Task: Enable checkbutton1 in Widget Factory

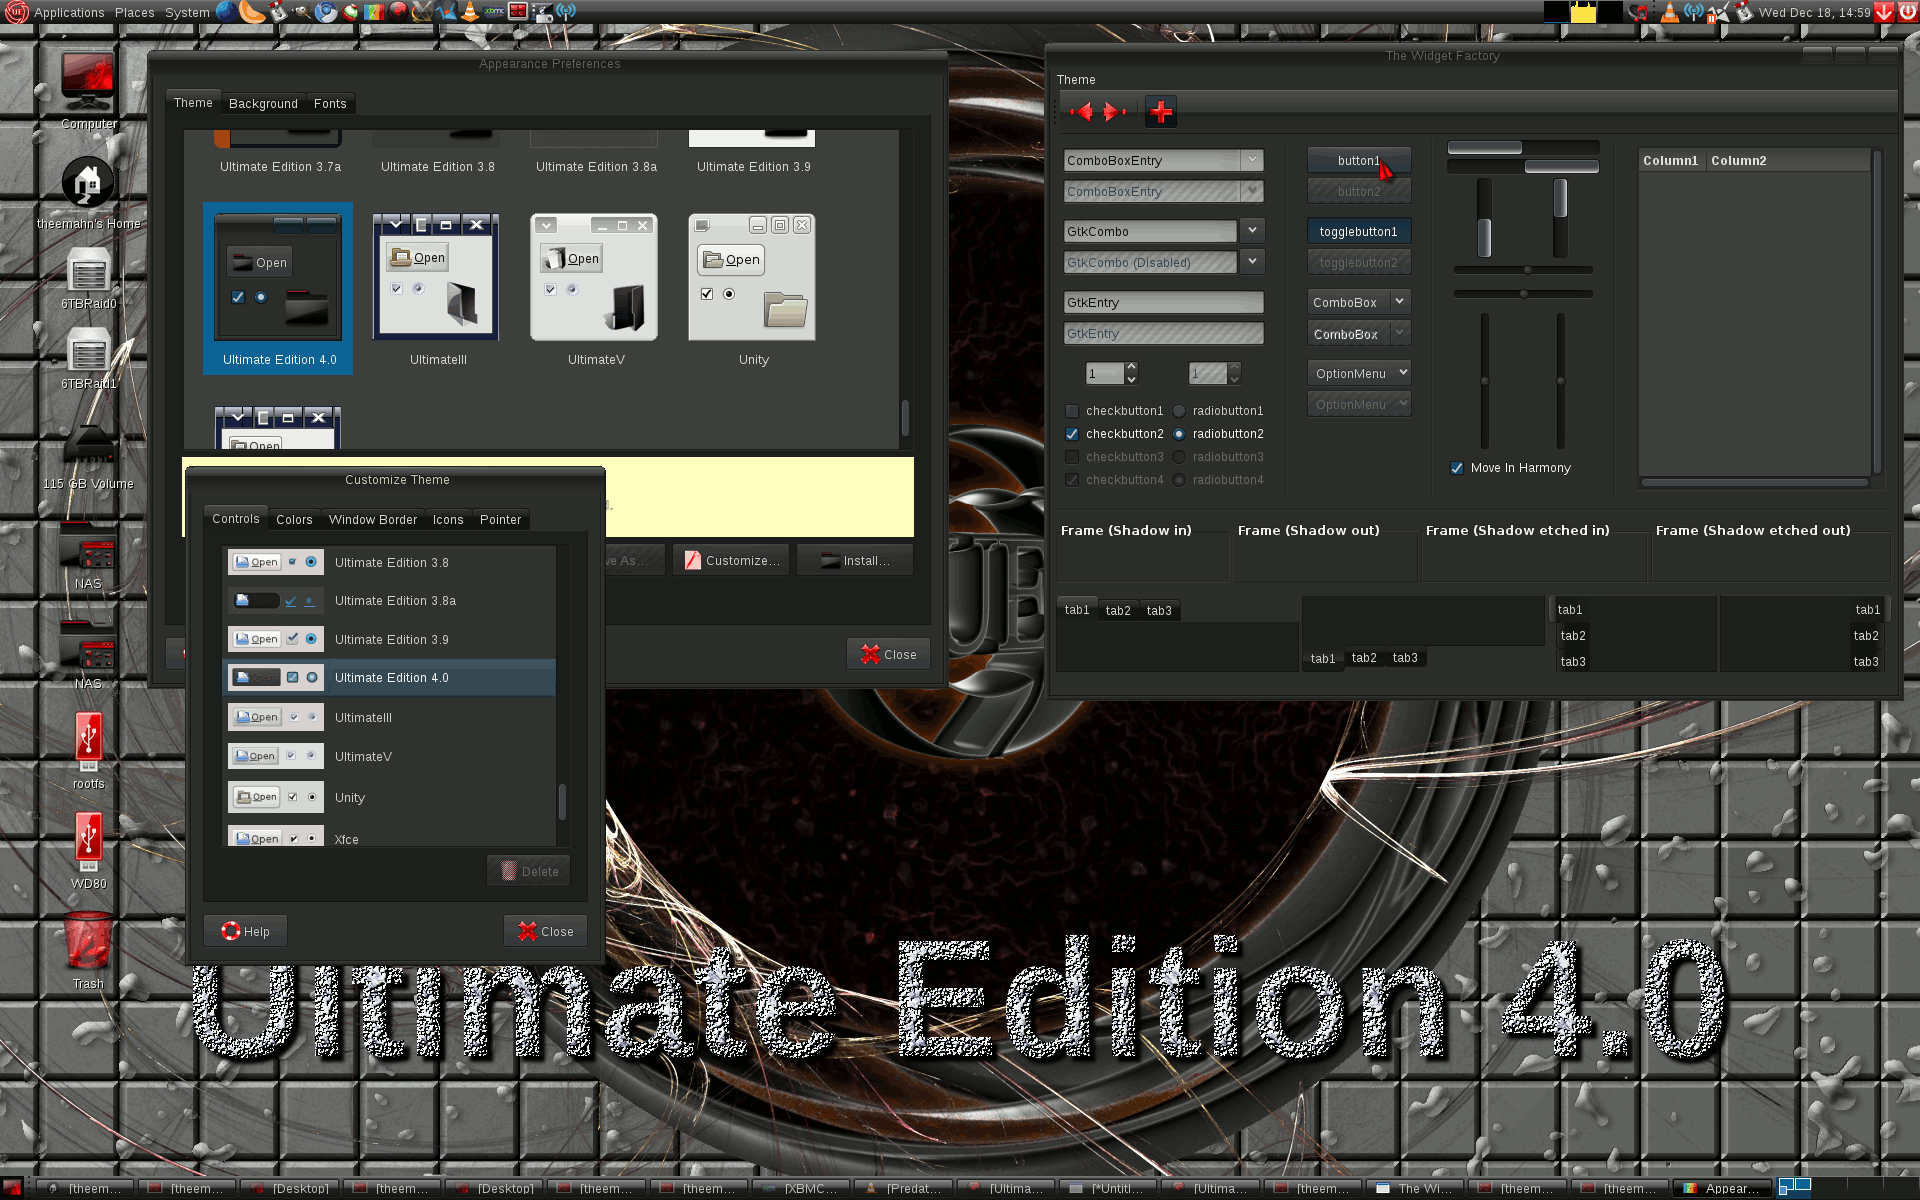Action: tap(1072, 411)
